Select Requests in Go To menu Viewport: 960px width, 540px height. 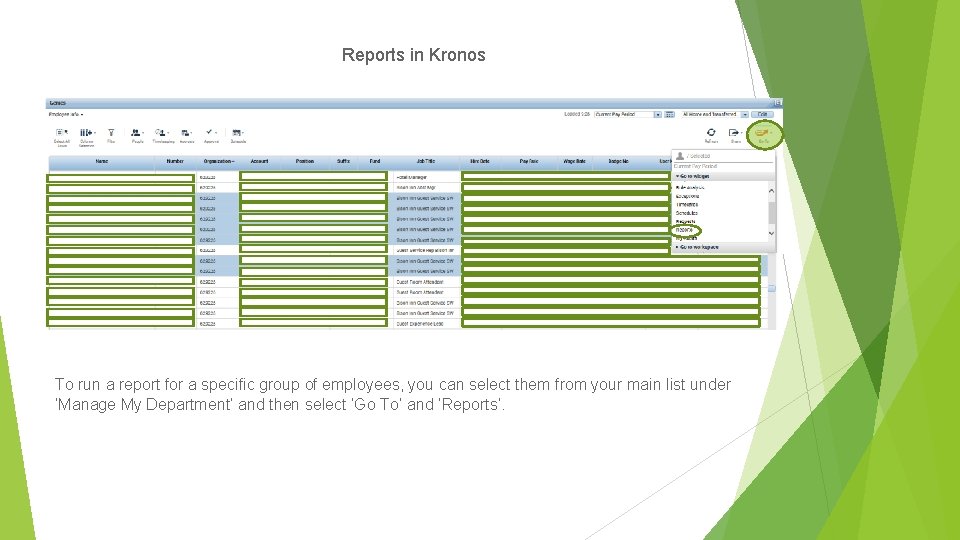point(686,222)
